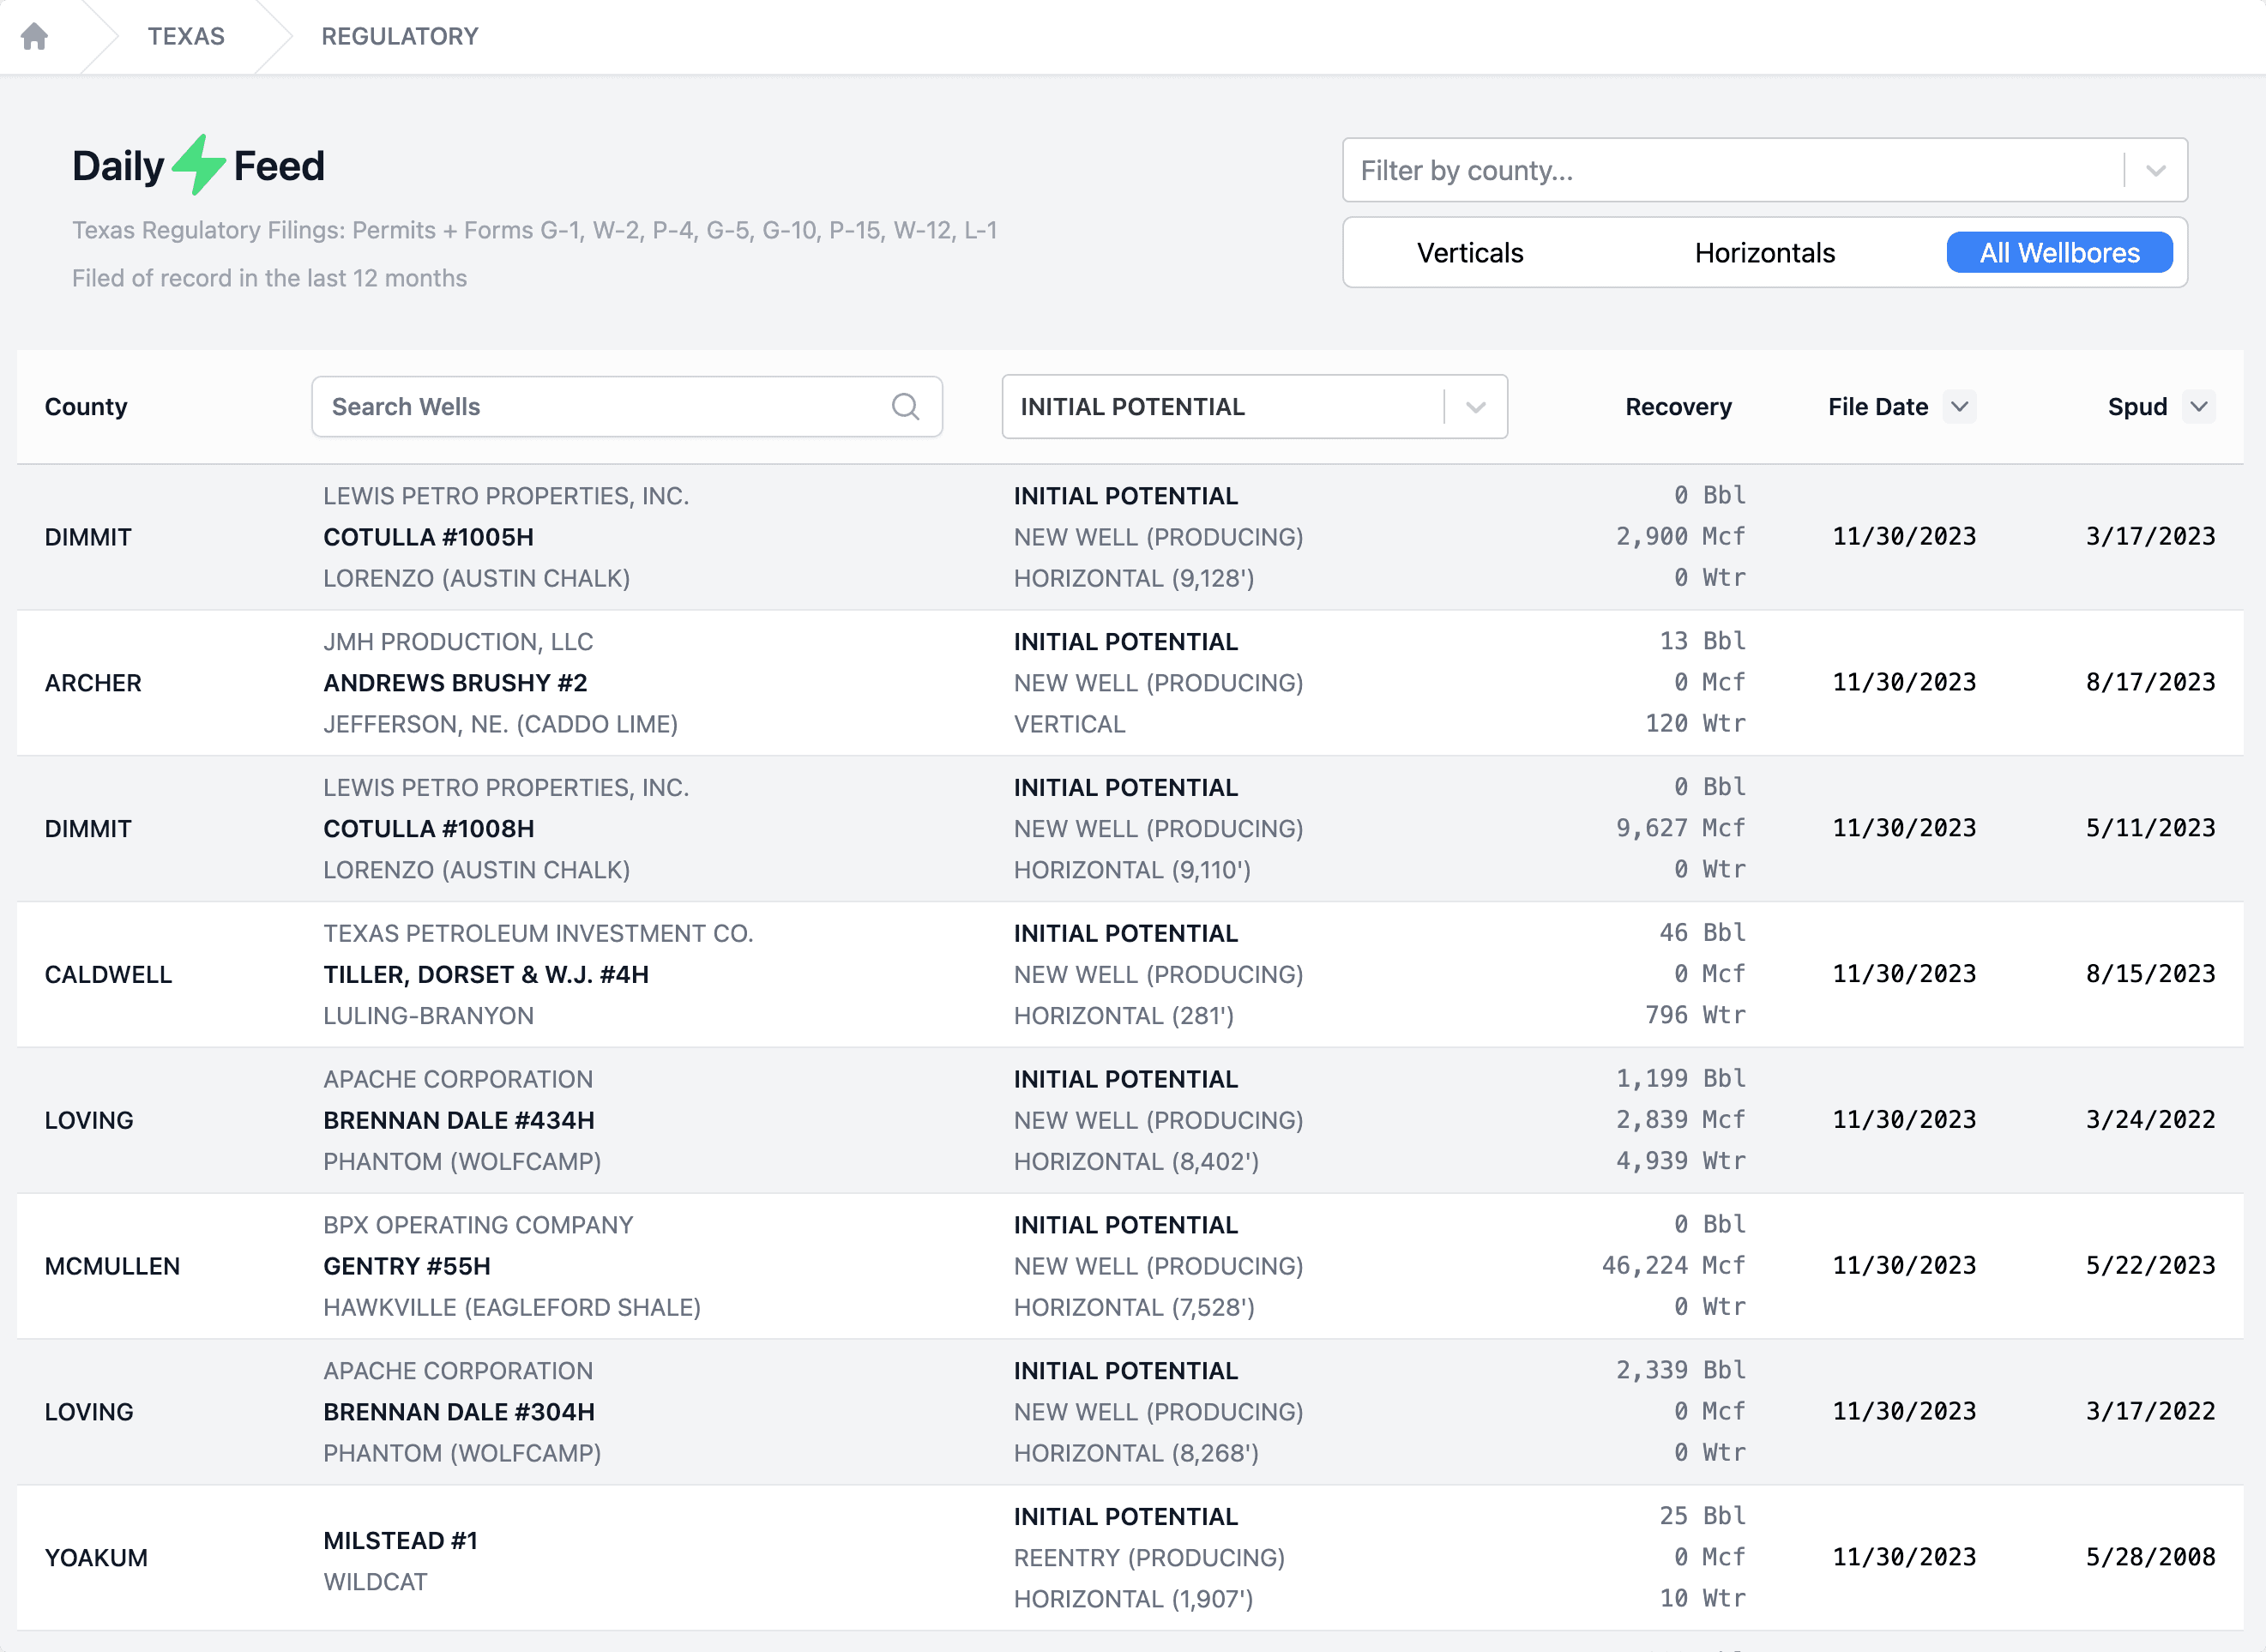Open well COTULLA #1008H
Viewport: 2266px width, 1652px height.
[428, 829]
